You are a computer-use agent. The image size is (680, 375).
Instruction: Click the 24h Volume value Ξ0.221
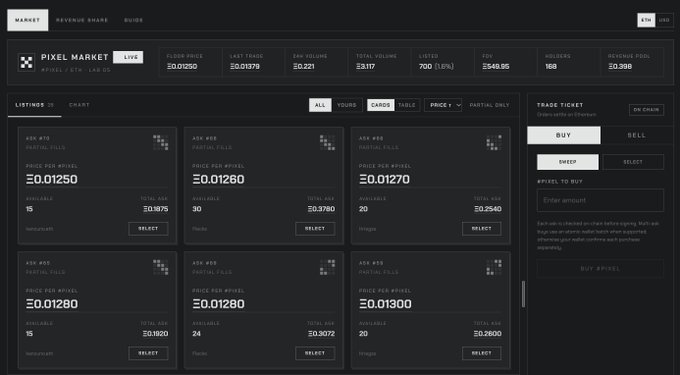pos(303,66)
